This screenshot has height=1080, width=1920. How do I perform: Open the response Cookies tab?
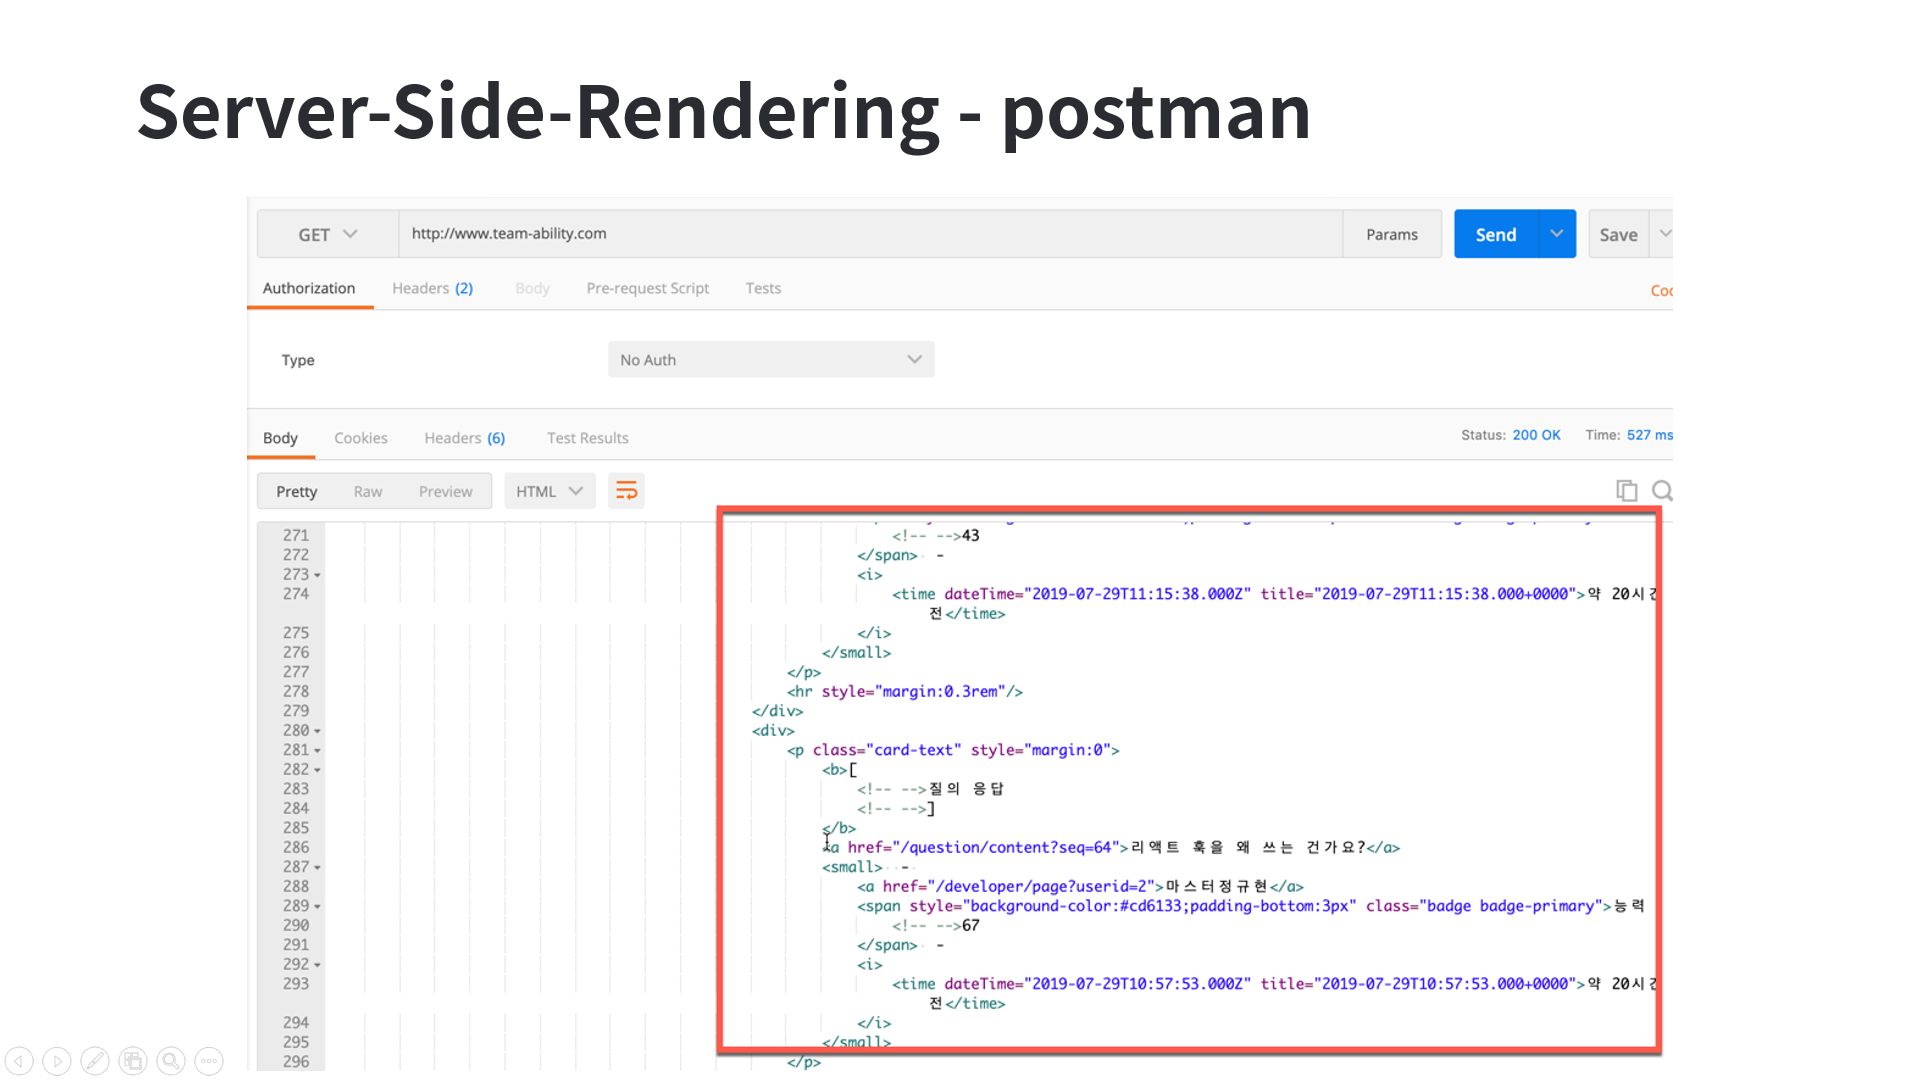360,438
